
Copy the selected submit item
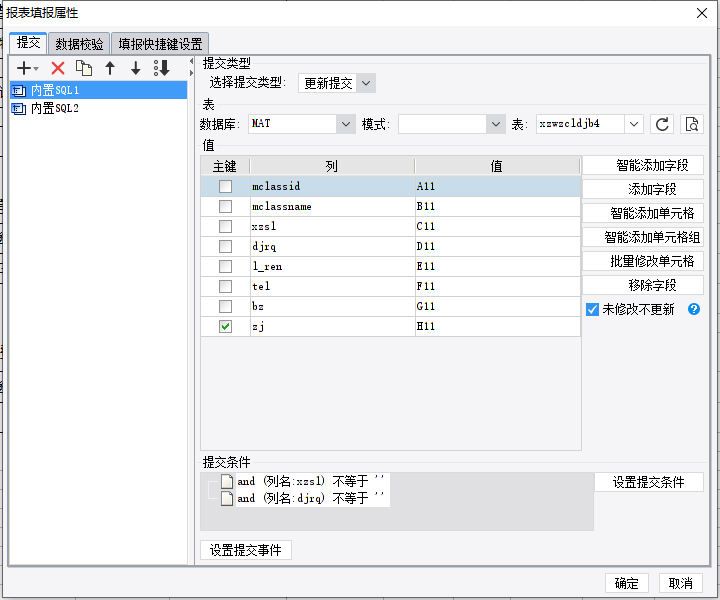[x=84, y=68]
